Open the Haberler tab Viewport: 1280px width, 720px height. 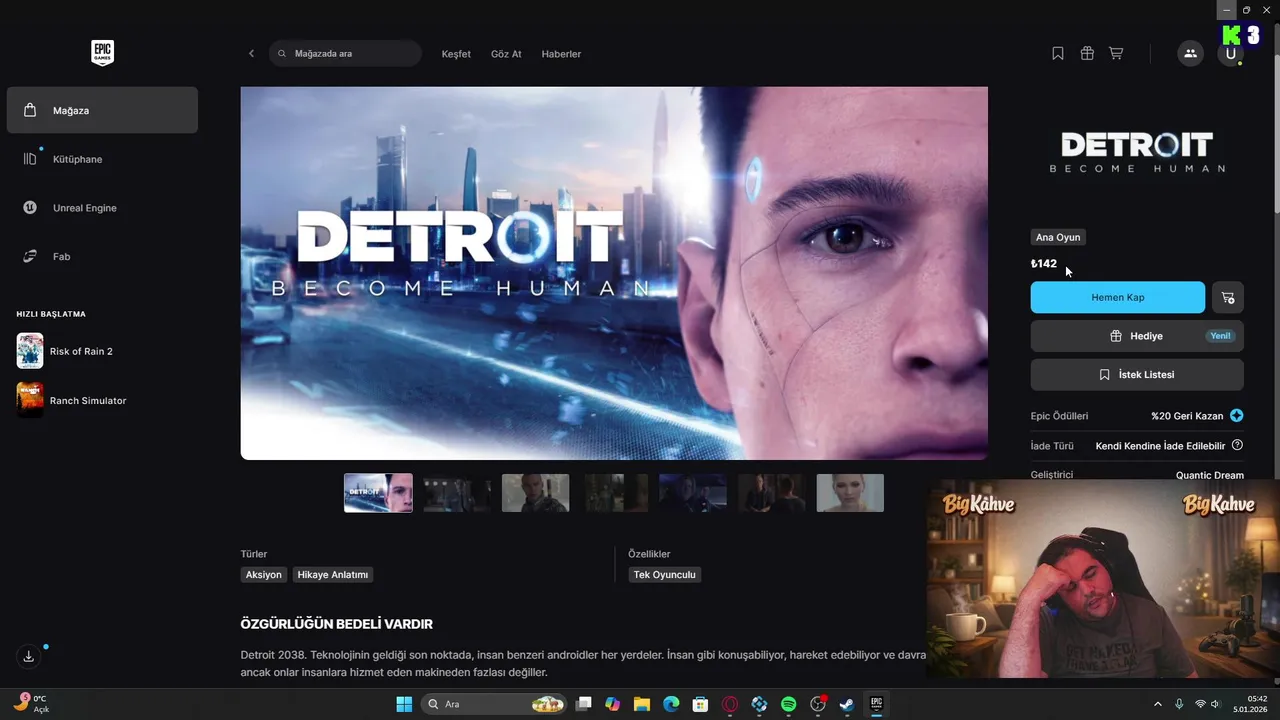pyautogui.click(x=561, y=54)
